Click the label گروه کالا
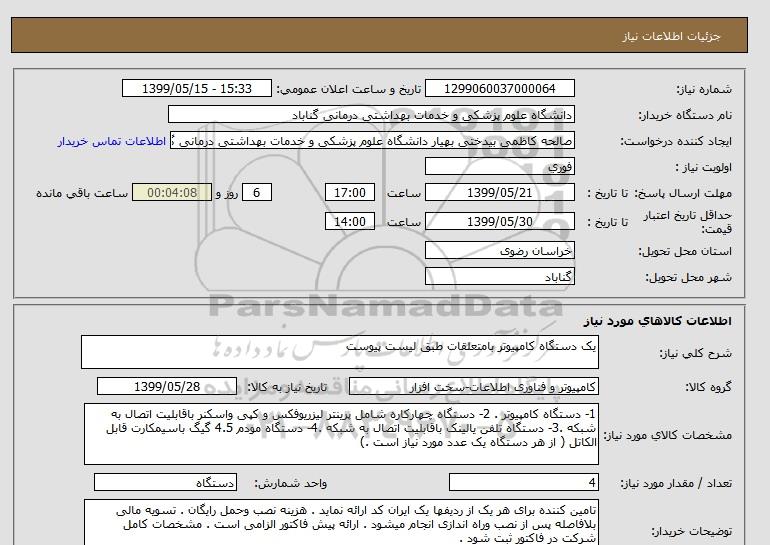770x545 pixels. tap(709, 387)
